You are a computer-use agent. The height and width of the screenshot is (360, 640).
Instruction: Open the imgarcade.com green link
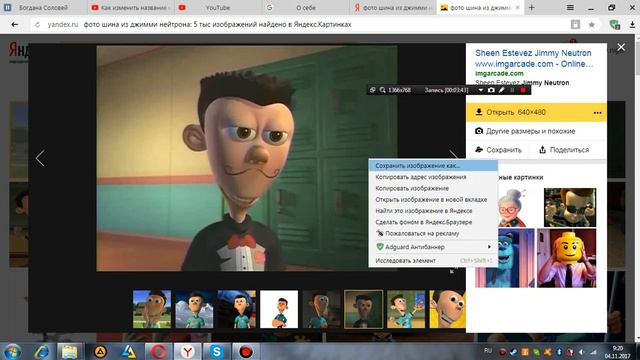pos(499,73)
